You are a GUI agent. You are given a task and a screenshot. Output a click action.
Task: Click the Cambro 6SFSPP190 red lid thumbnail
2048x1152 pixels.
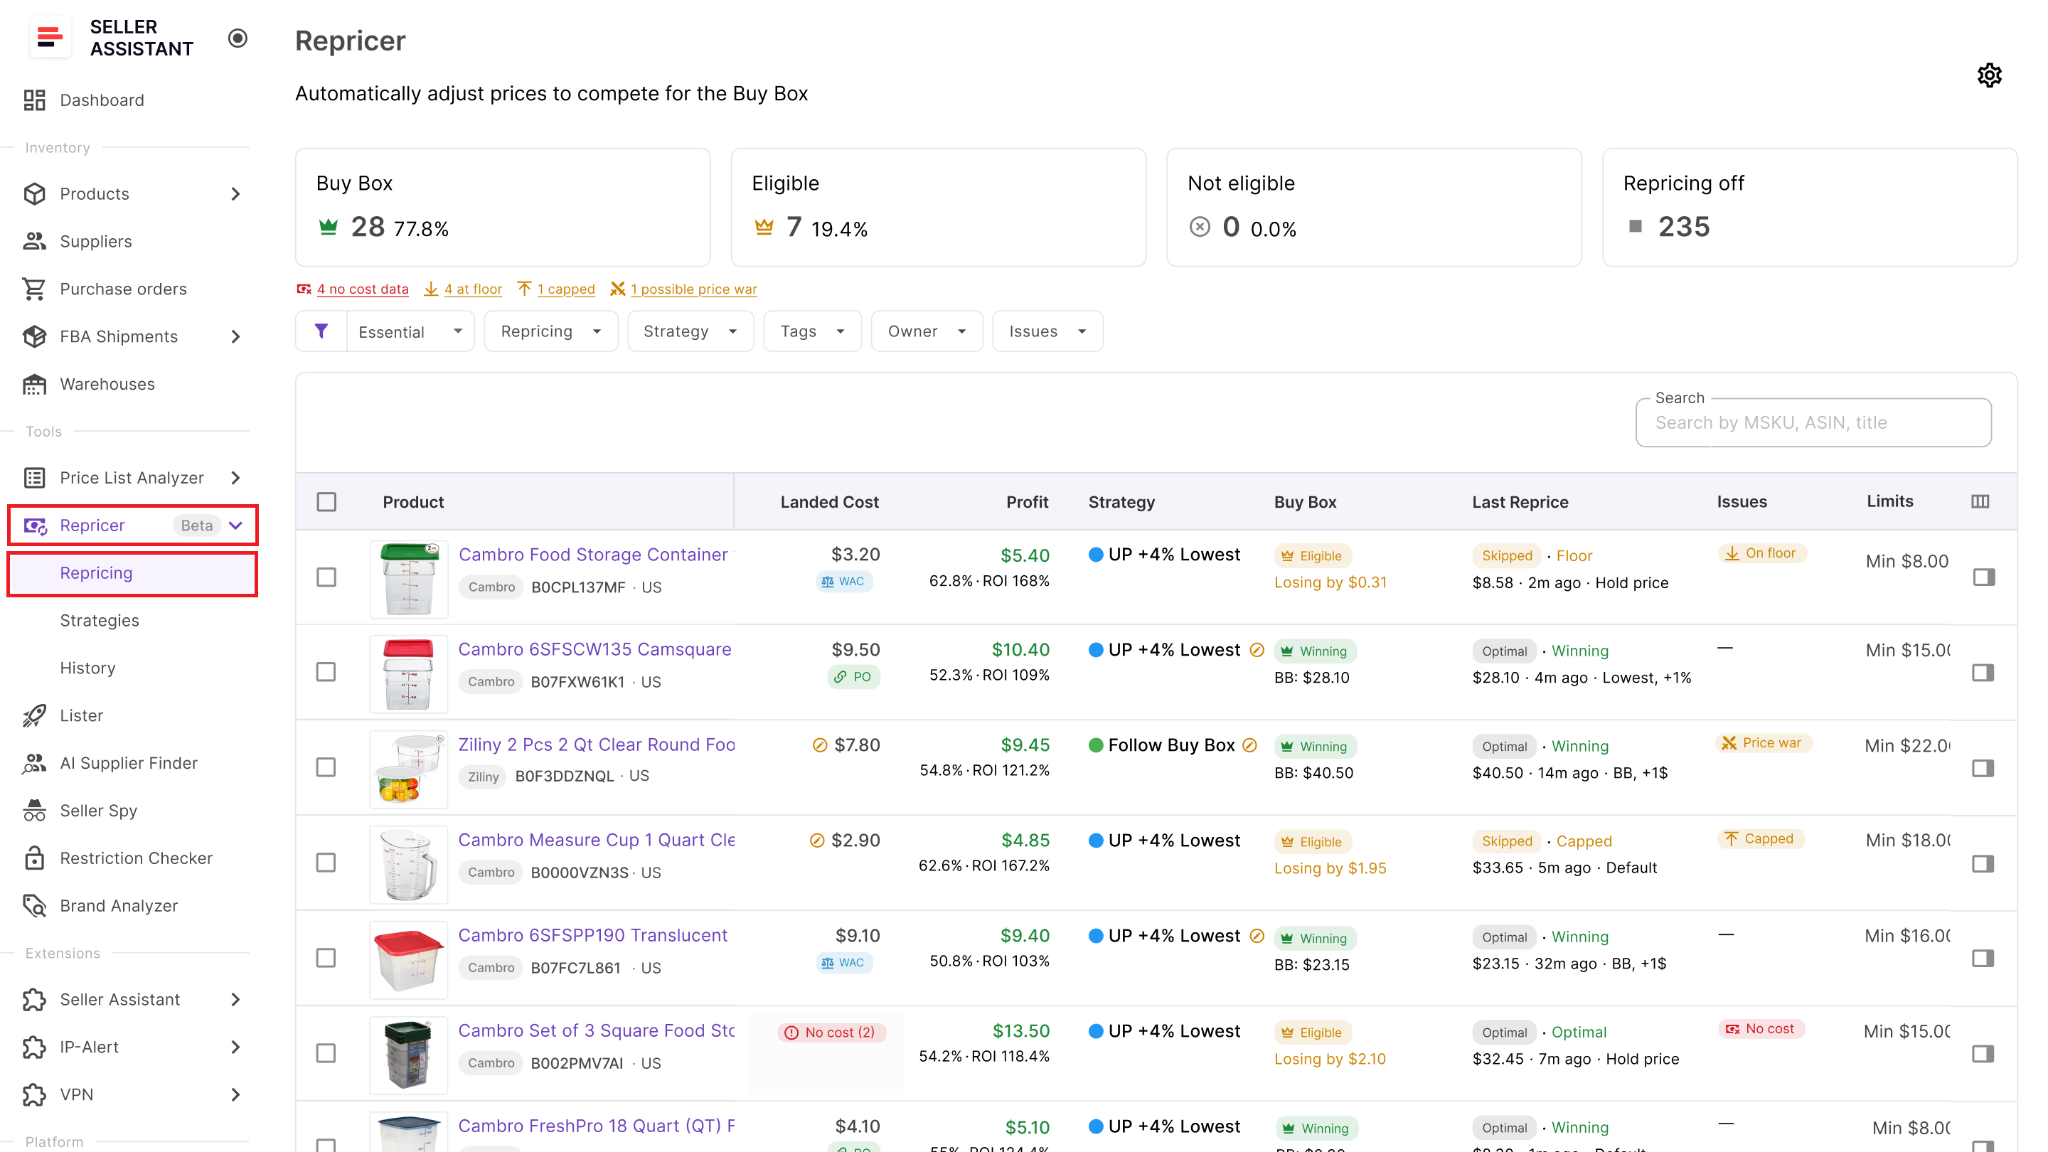tap(408, 959)
